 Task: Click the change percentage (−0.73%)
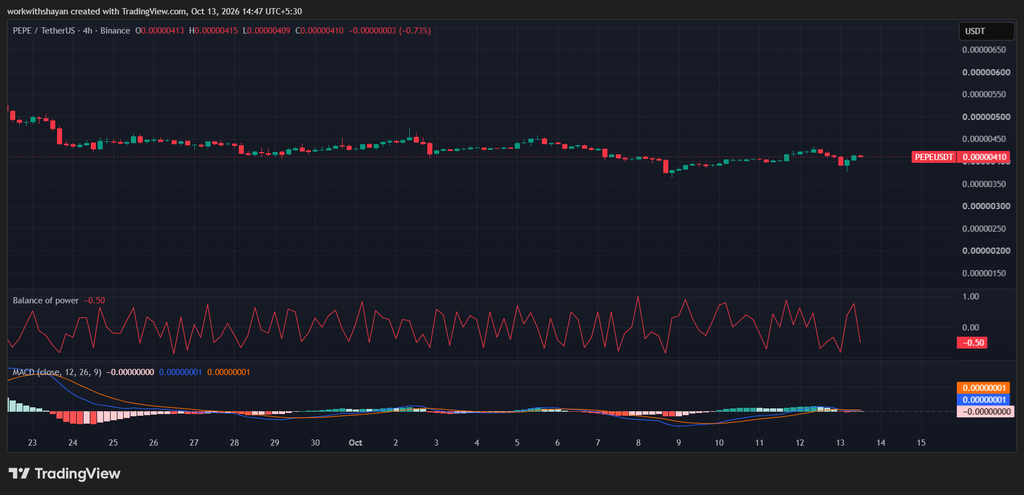pyautogui.click(x=415, y=31)
